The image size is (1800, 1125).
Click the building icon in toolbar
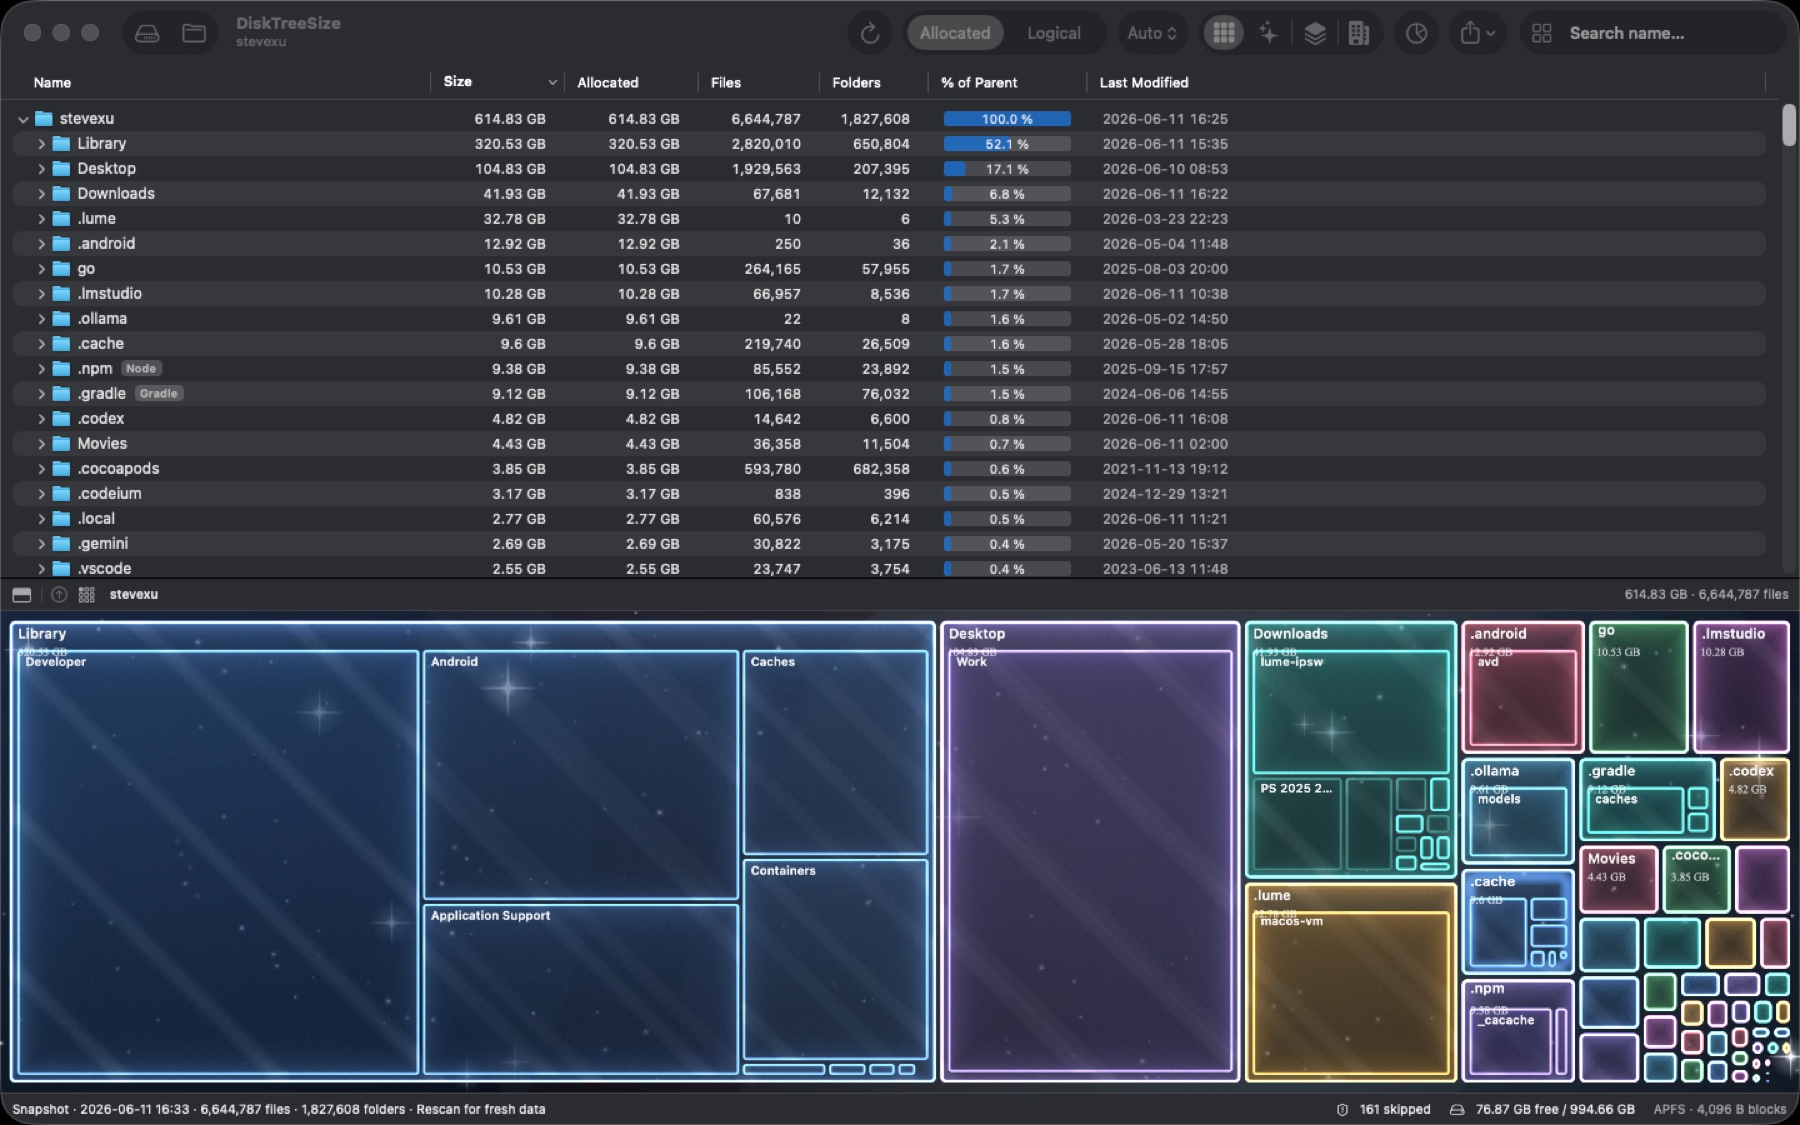1358,33
